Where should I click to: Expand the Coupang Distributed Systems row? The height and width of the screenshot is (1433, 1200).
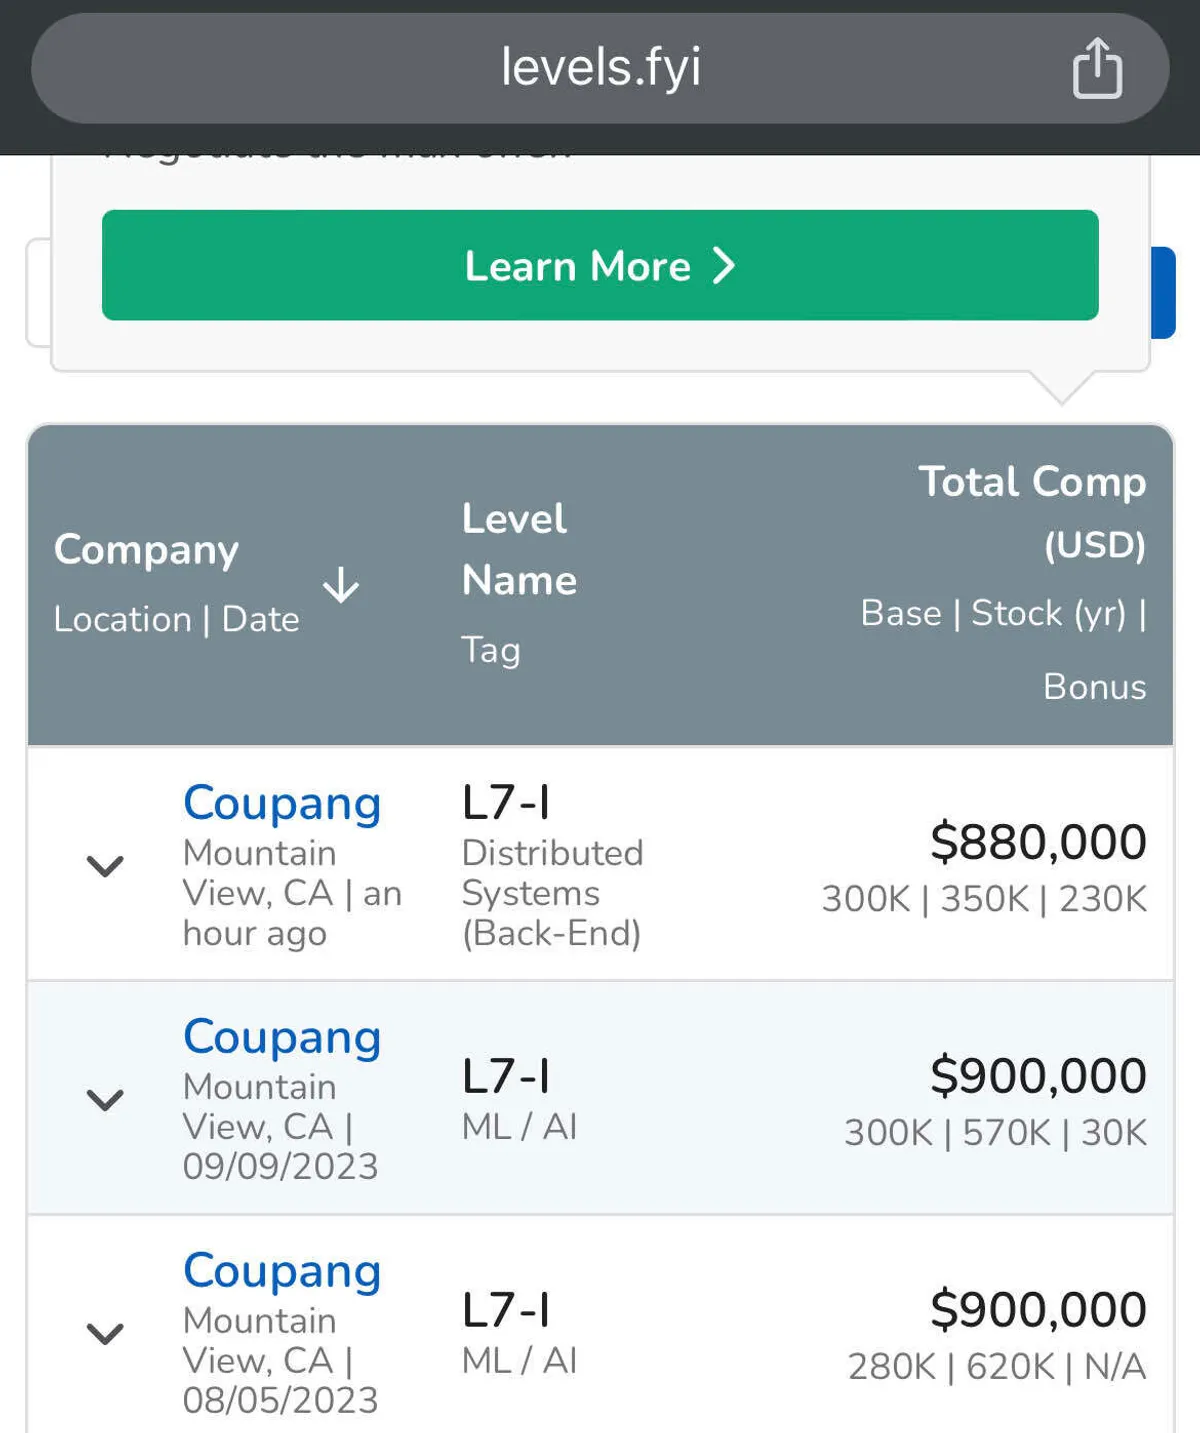(105, 865)
